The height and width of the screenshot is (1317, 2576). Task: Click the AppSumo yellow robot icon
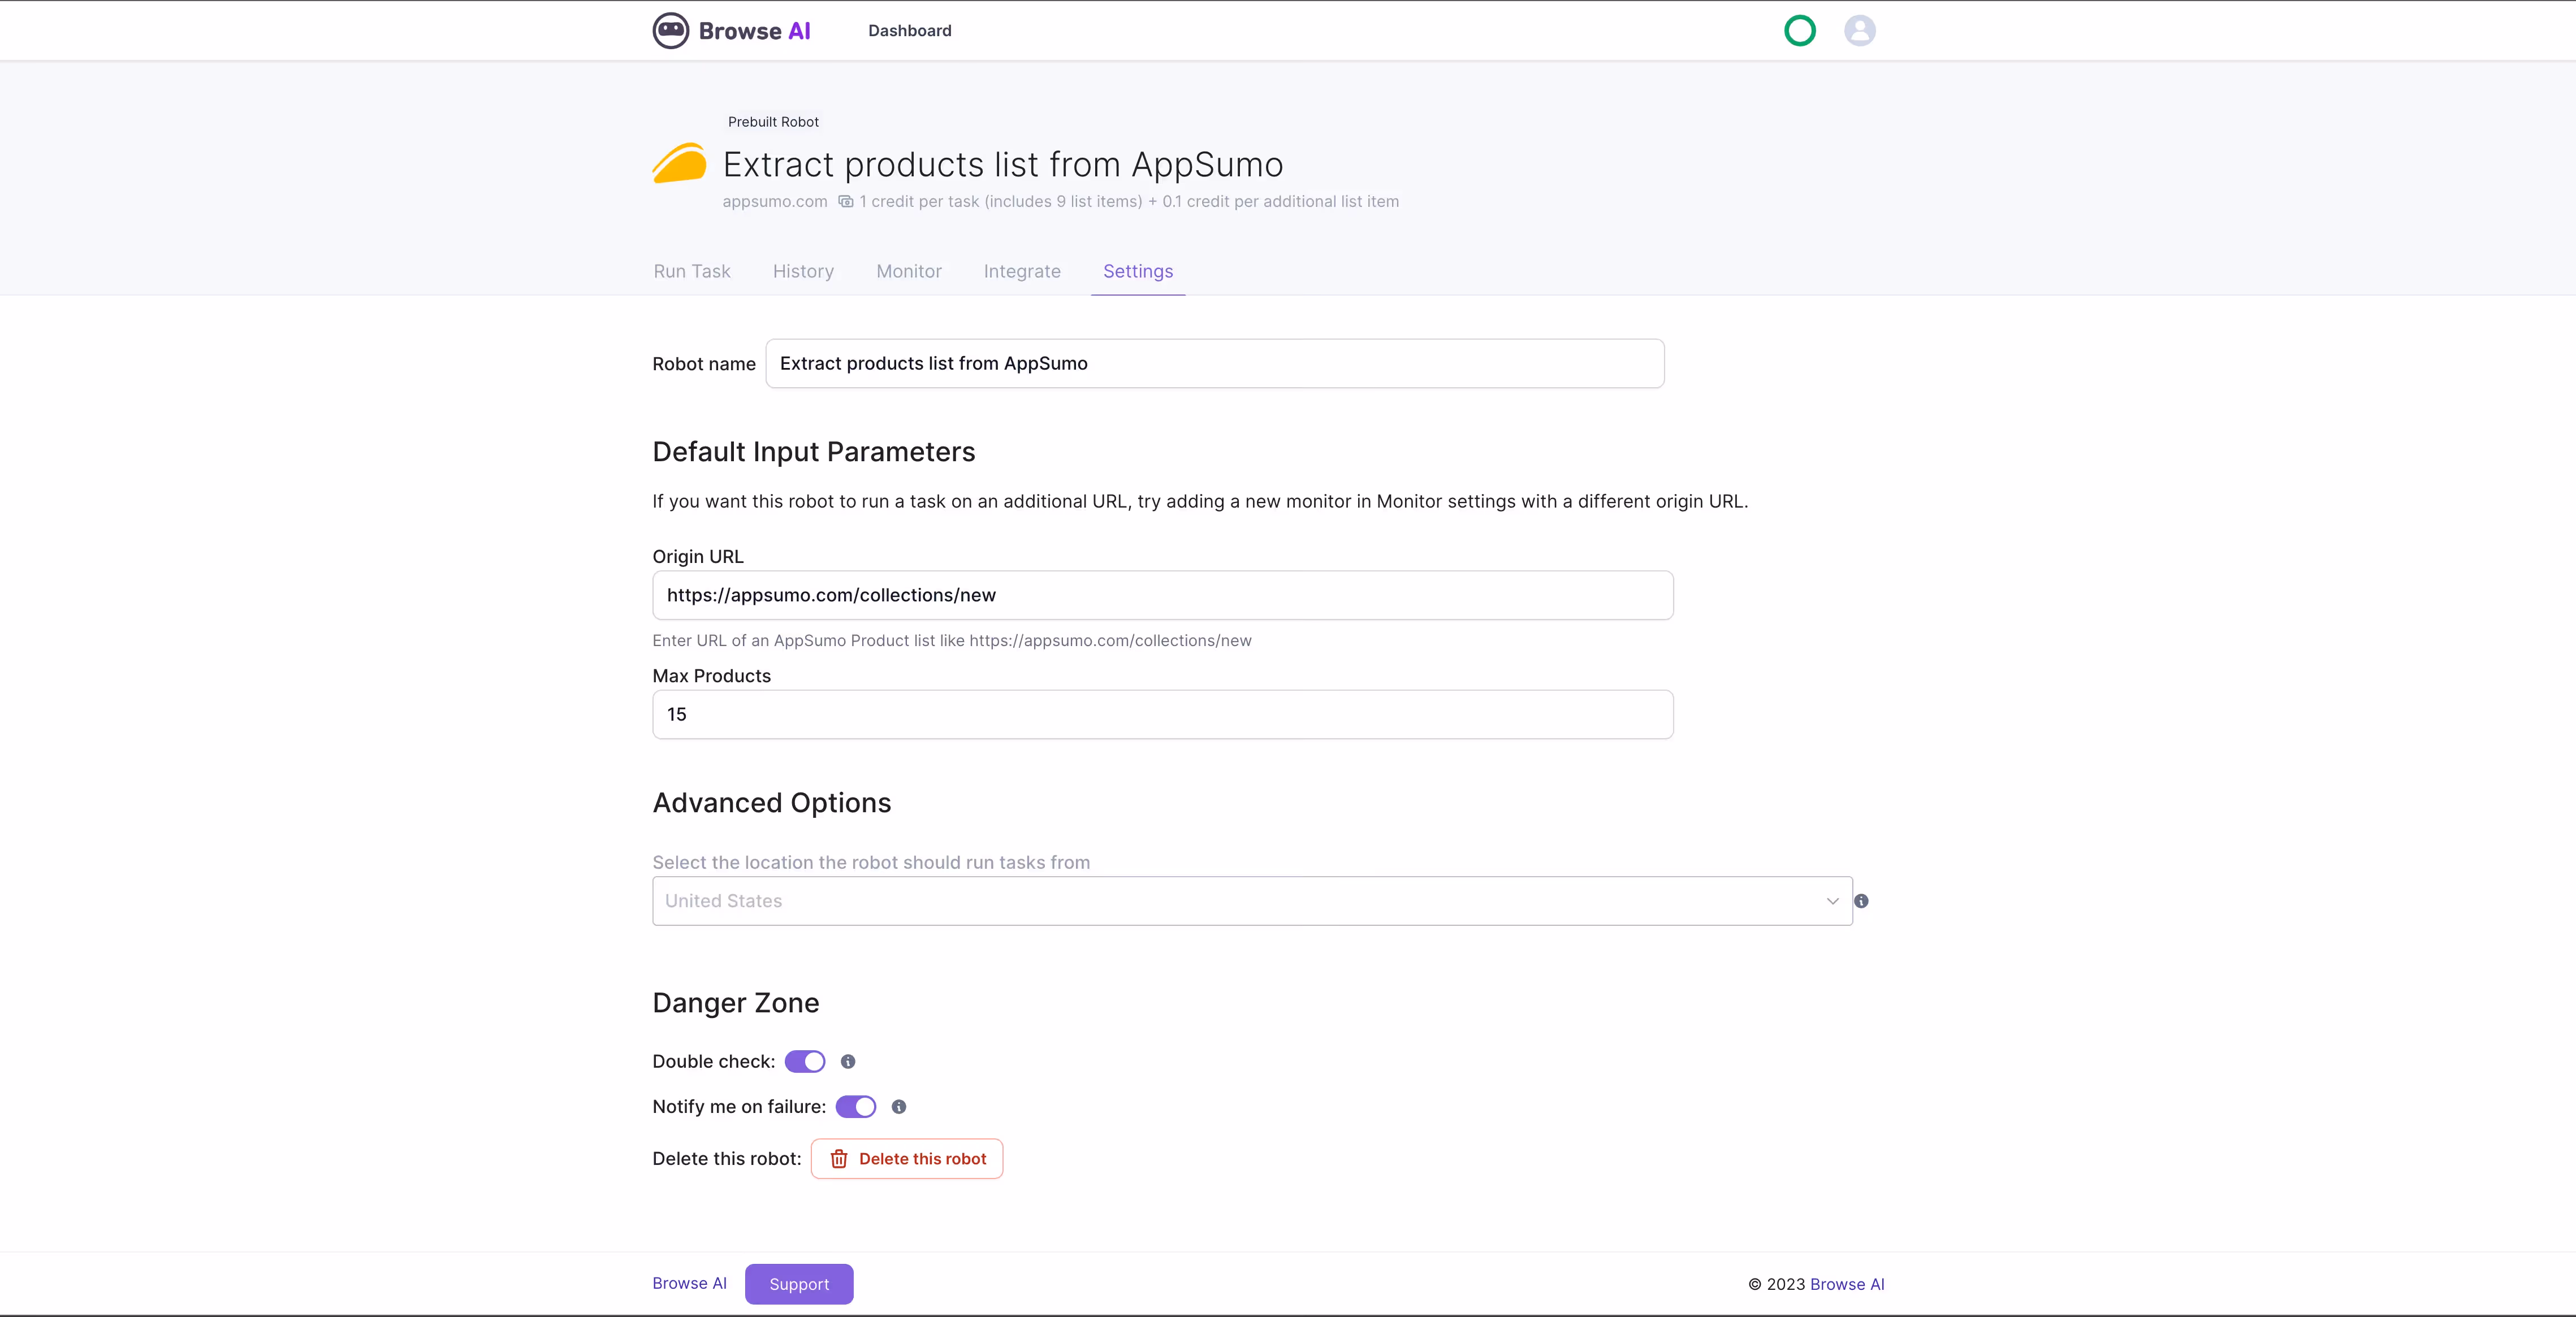click(x=679, y=163)
